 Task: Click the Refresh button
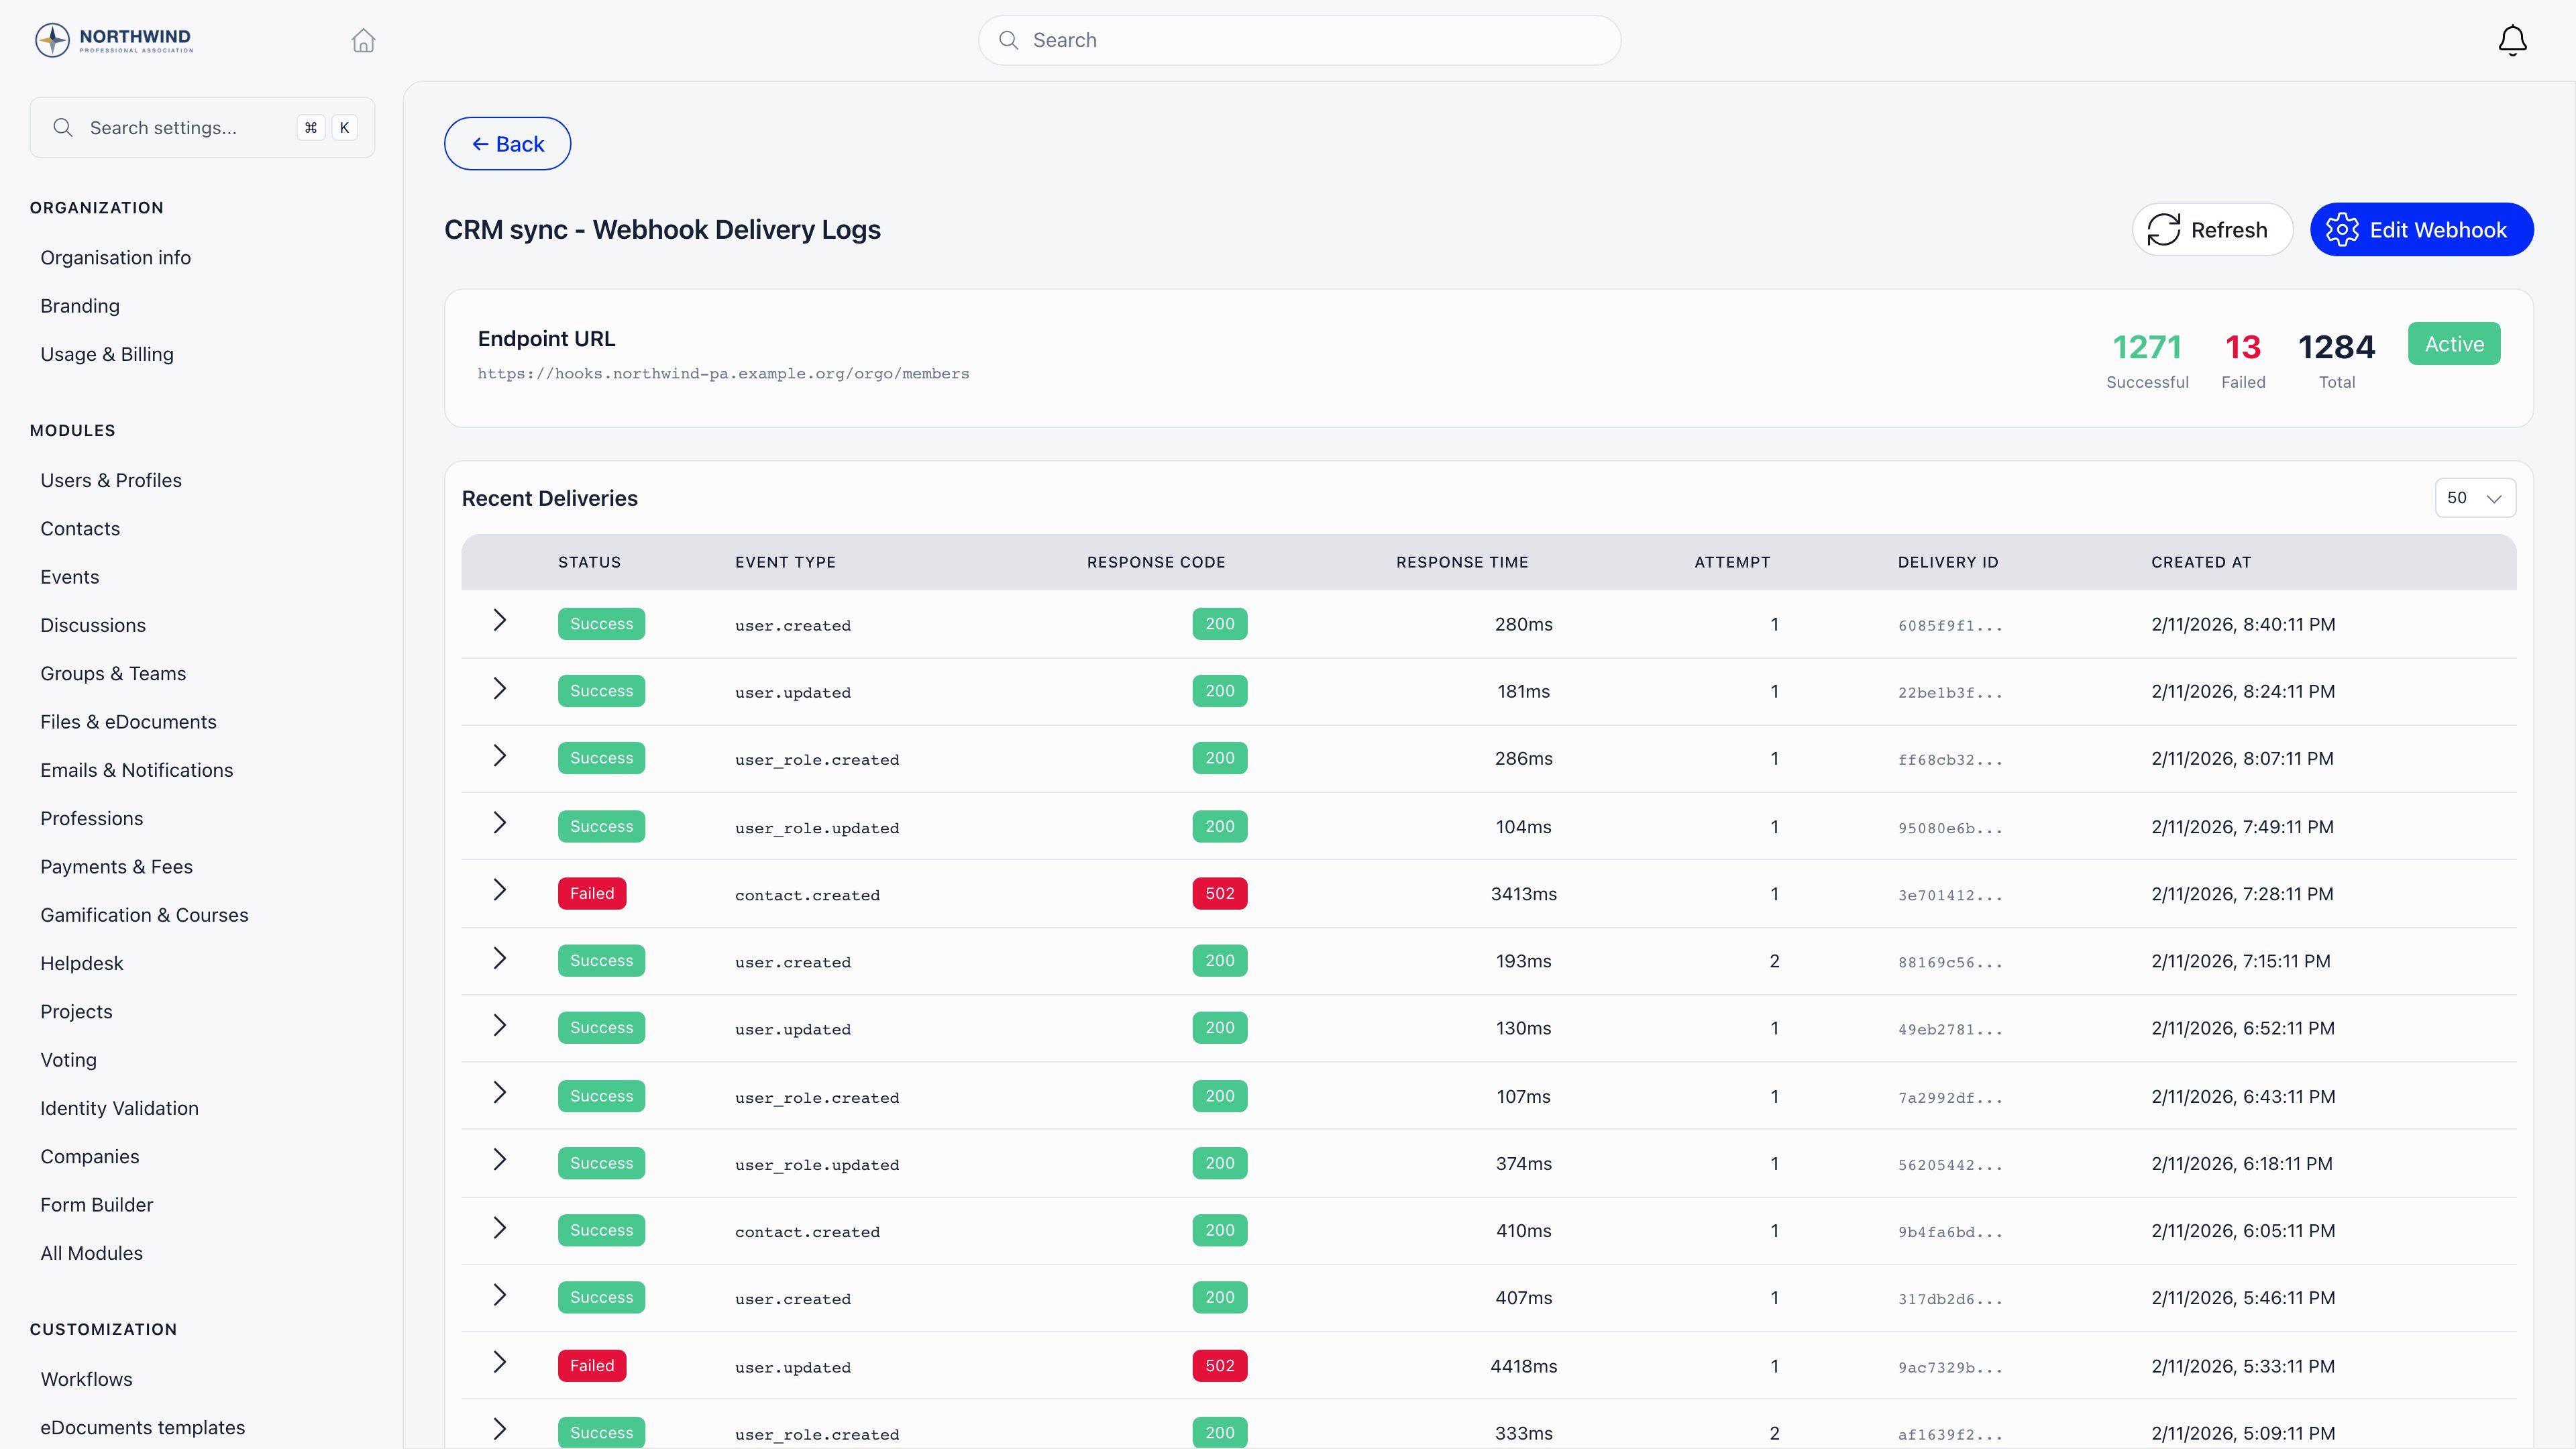[x=2212, y=230]
